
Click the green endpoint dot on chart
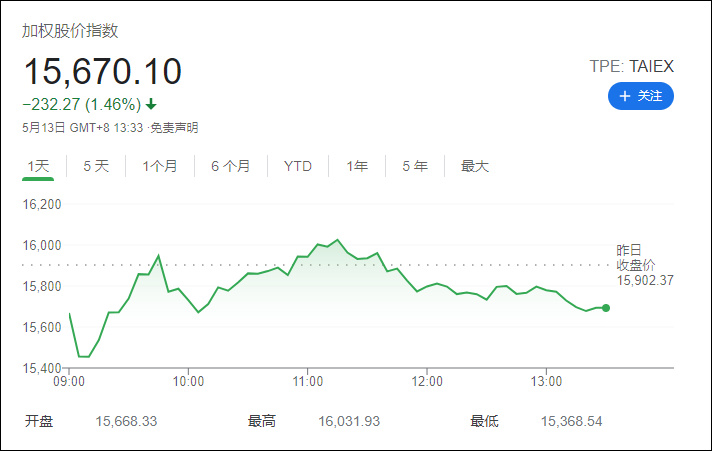tap(606, 308)
